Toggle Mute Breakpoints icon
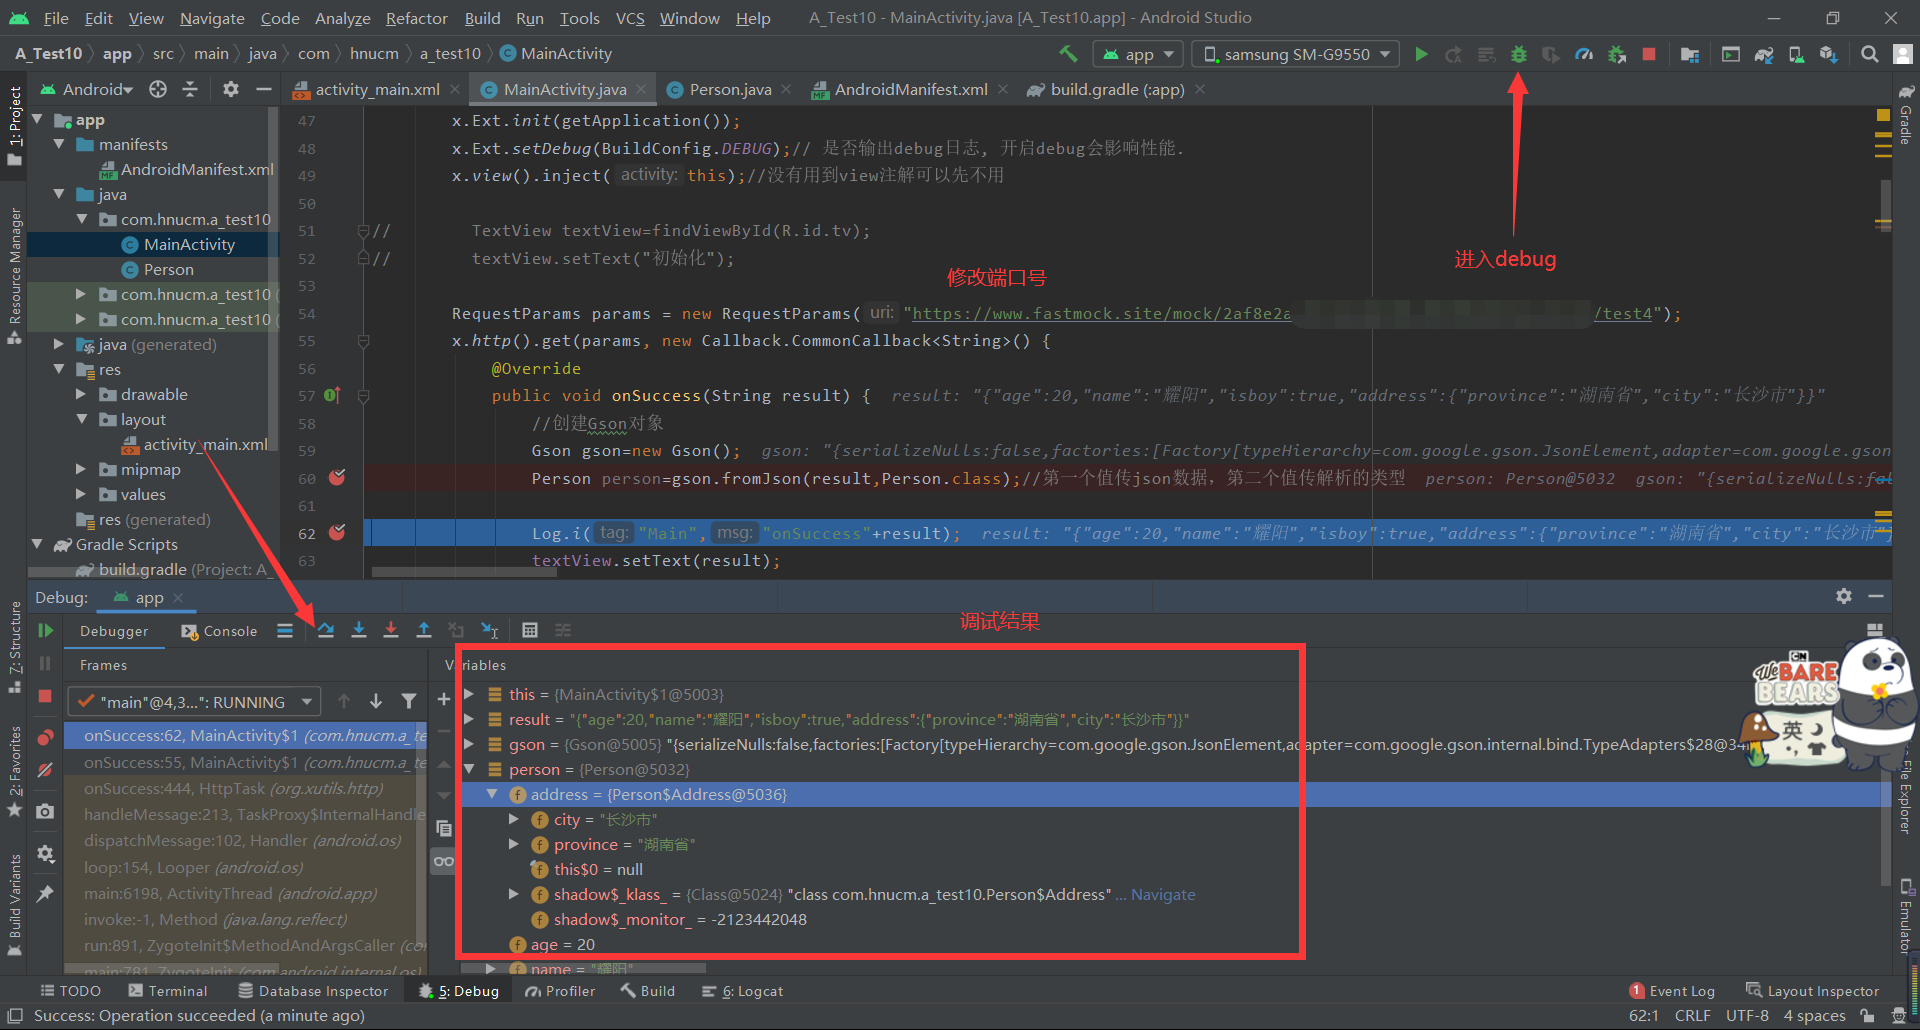 (x=45, y=770)
